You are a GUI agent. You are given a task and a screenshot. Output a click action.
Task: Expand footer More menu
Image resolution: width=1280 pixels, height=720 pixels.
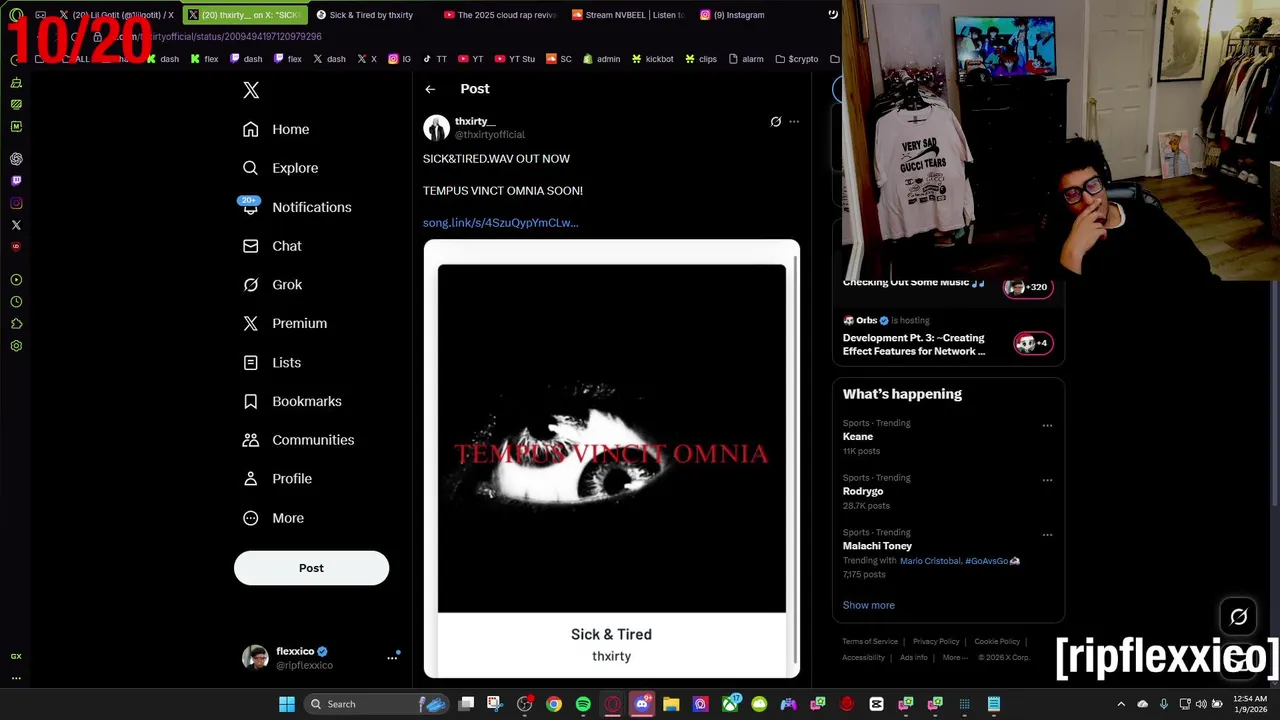pyautogui.click(x=955, y=658)
